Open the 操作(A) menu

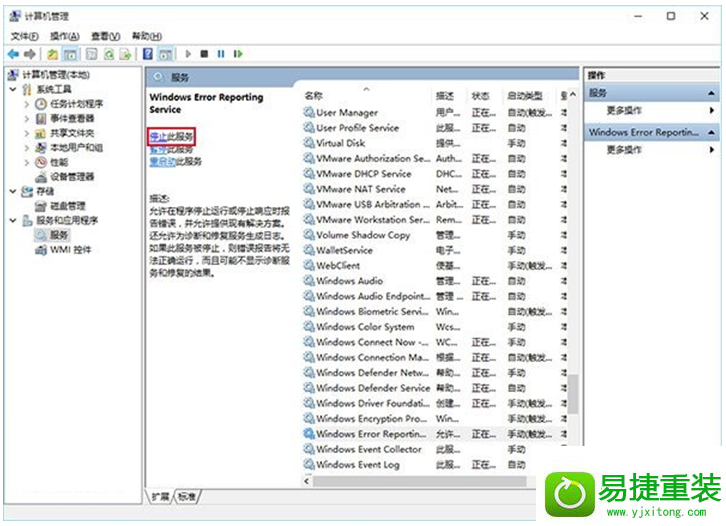[64, 36]
